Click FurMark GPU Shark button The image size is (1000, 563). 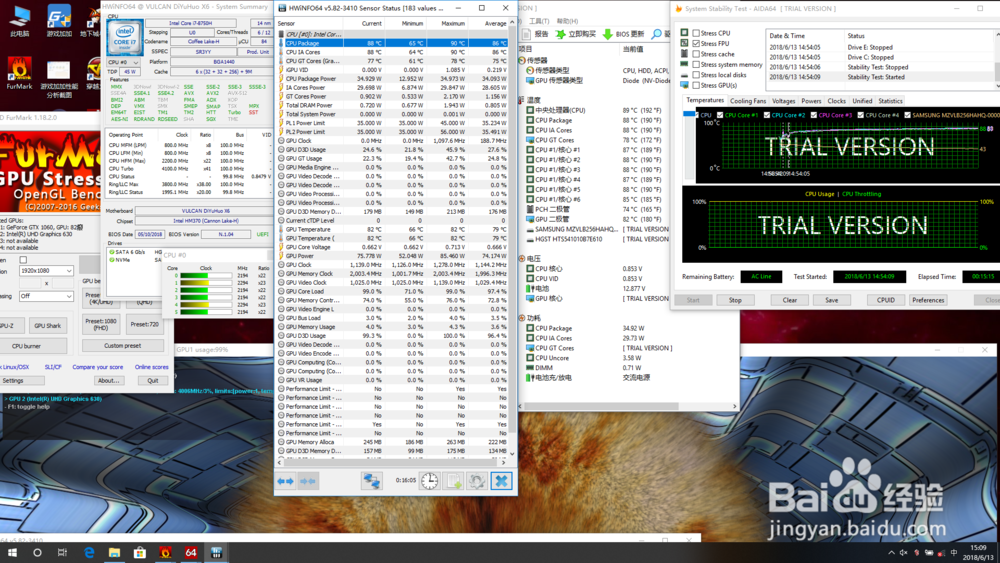[48, 325]
